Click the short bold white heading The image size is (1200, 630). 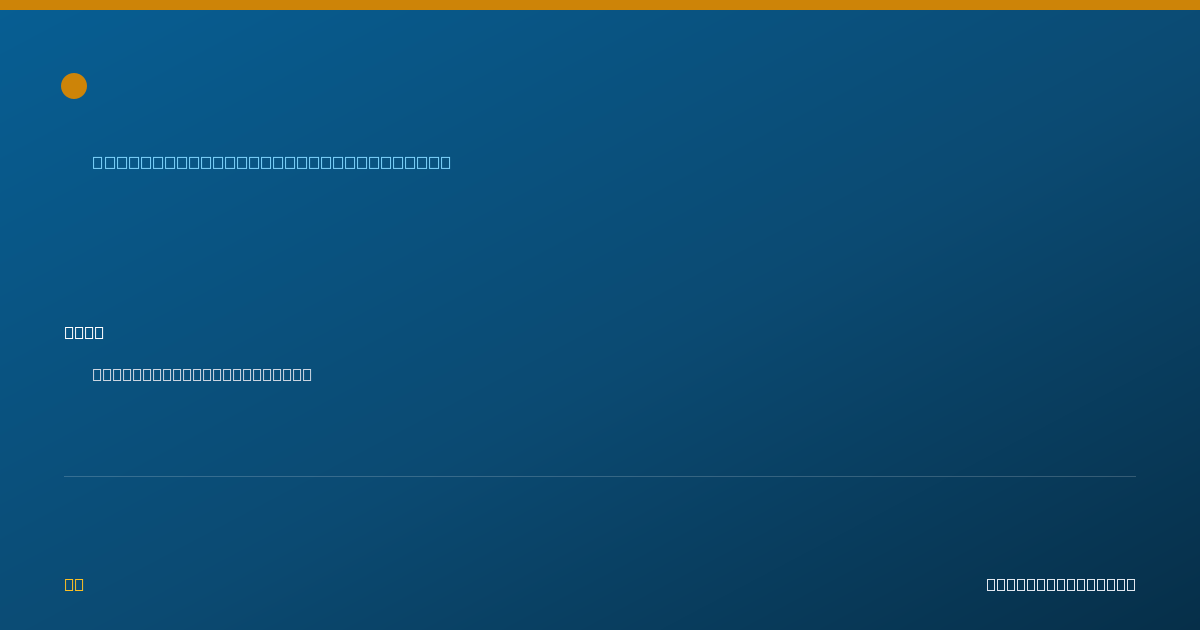point(84,332)
